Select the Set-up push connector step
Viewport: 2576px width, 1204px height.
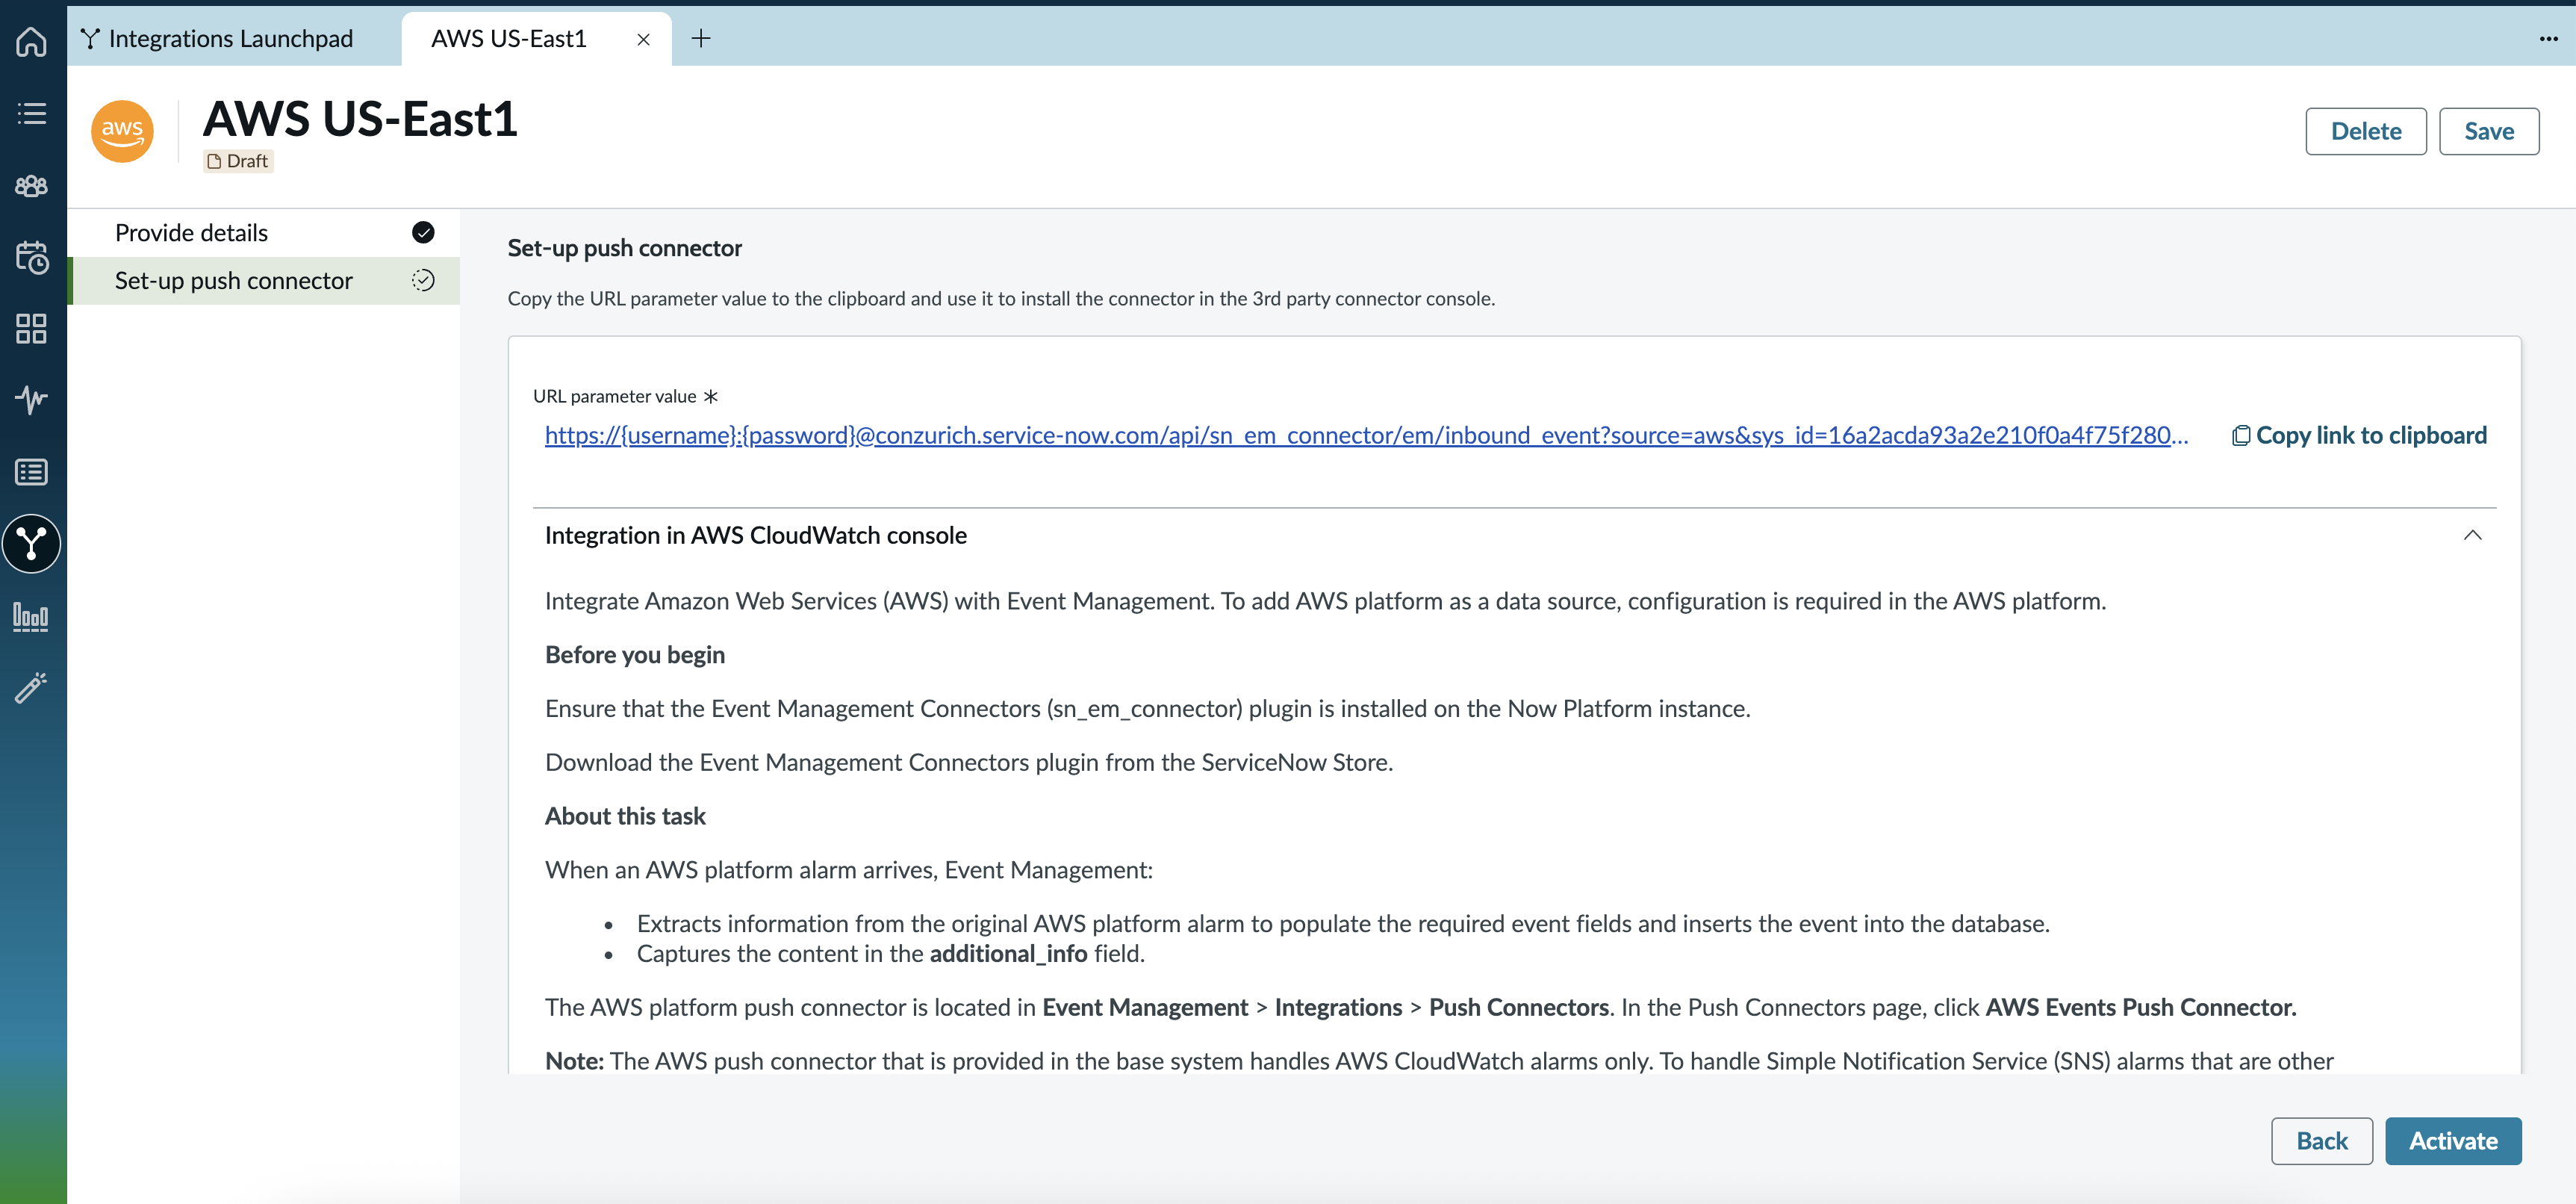264,280
